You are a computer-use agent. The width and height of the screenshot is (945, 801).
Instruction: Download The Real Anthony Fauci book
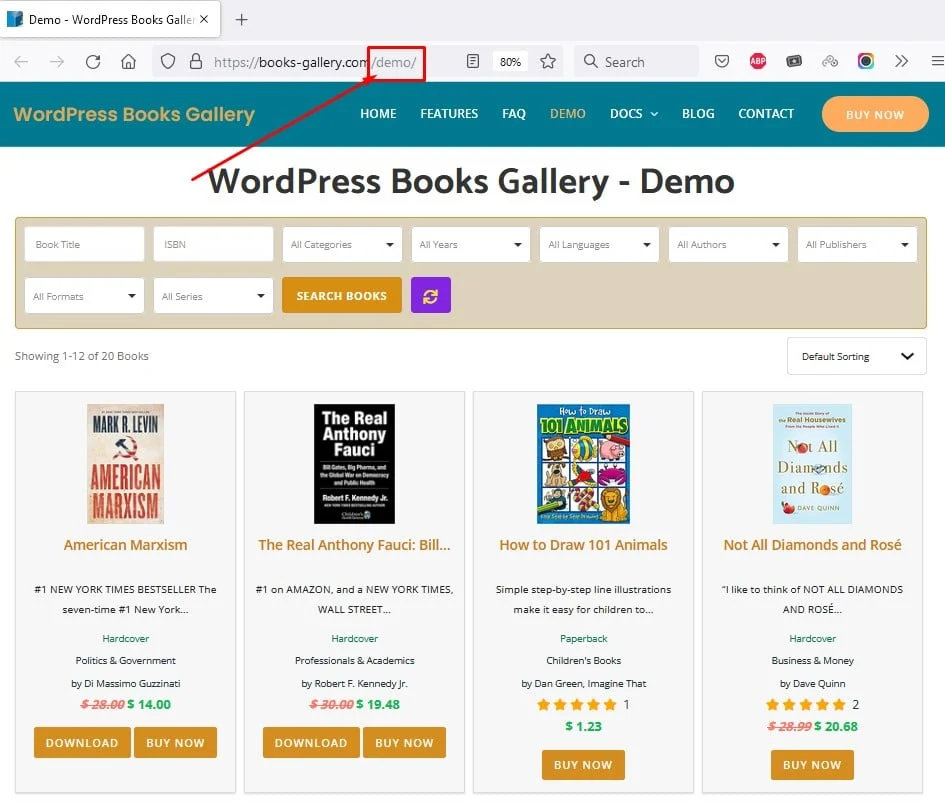311,743
